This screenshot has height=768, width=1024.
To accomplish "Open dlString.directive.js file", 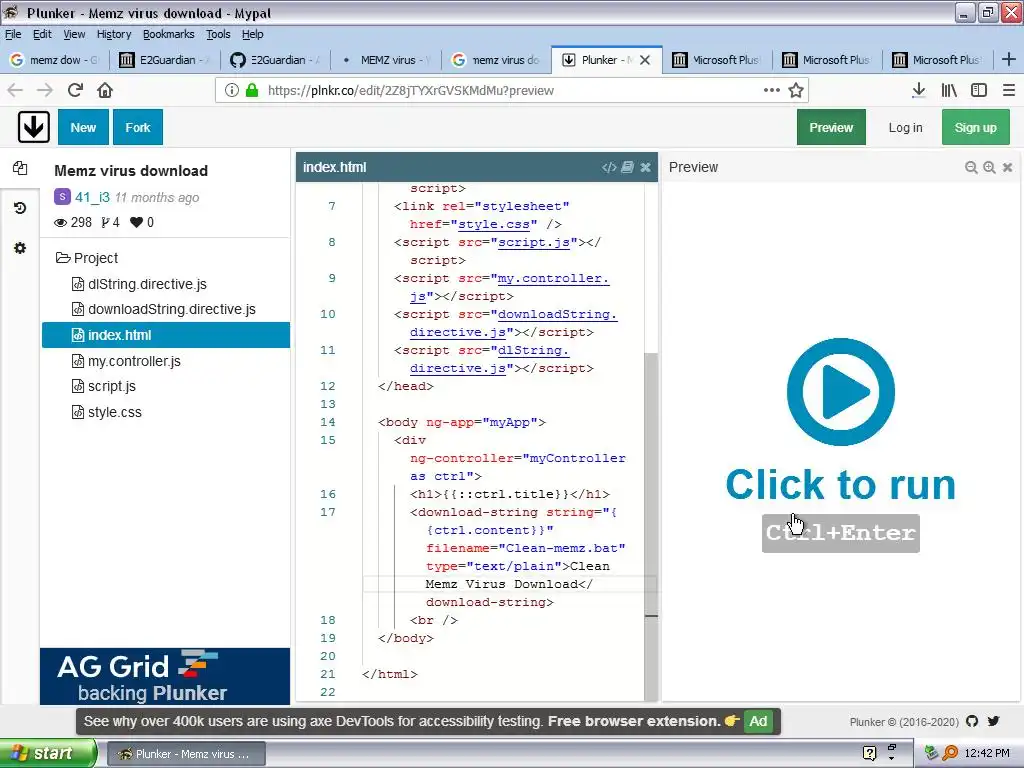I will 147,284.
